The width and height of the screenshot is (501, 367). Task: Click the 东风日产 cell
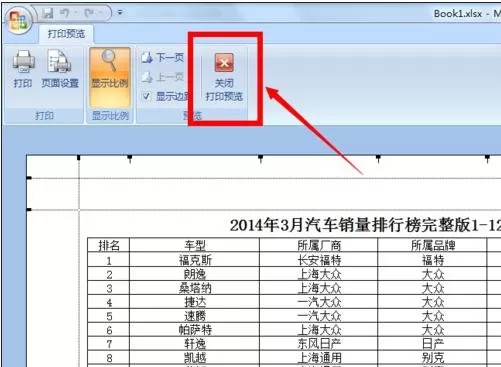(x=319, y=344)
